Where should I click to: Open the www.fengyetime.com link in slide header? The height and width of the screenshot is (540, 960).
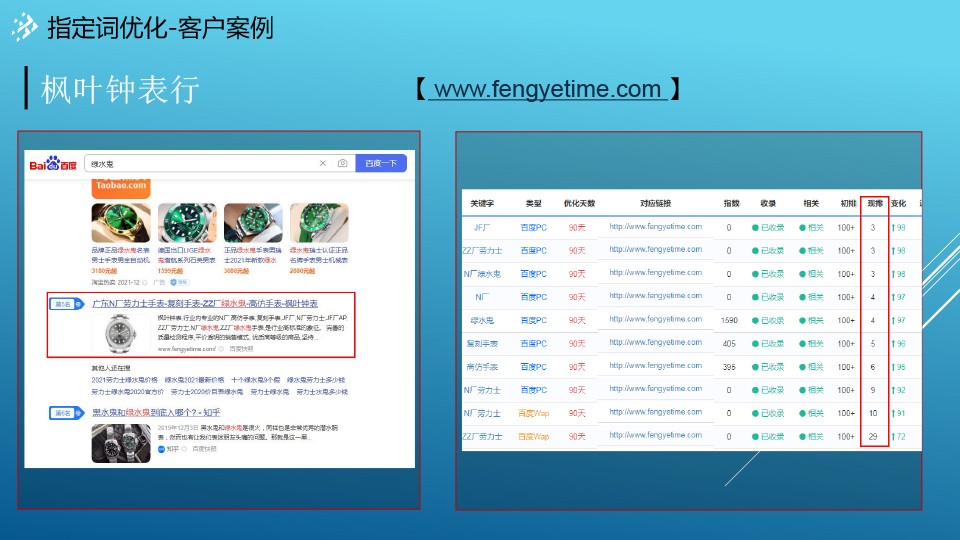click(548, 90)
